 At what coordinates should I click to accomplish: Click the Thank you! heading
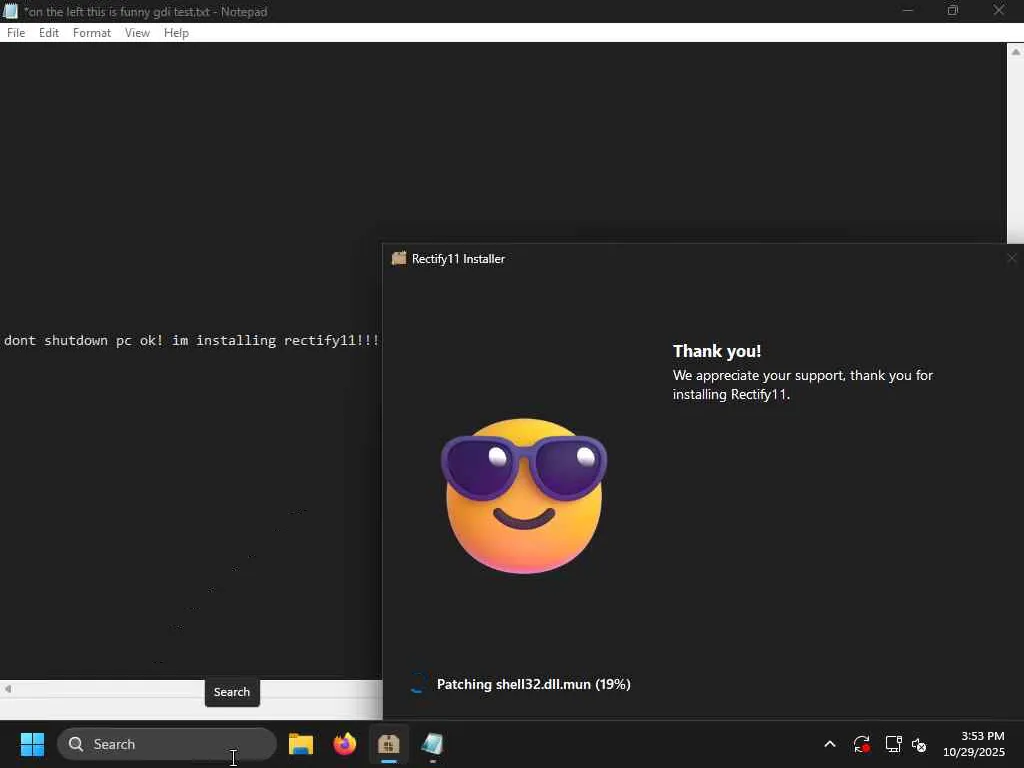click(x=717, y=351)
